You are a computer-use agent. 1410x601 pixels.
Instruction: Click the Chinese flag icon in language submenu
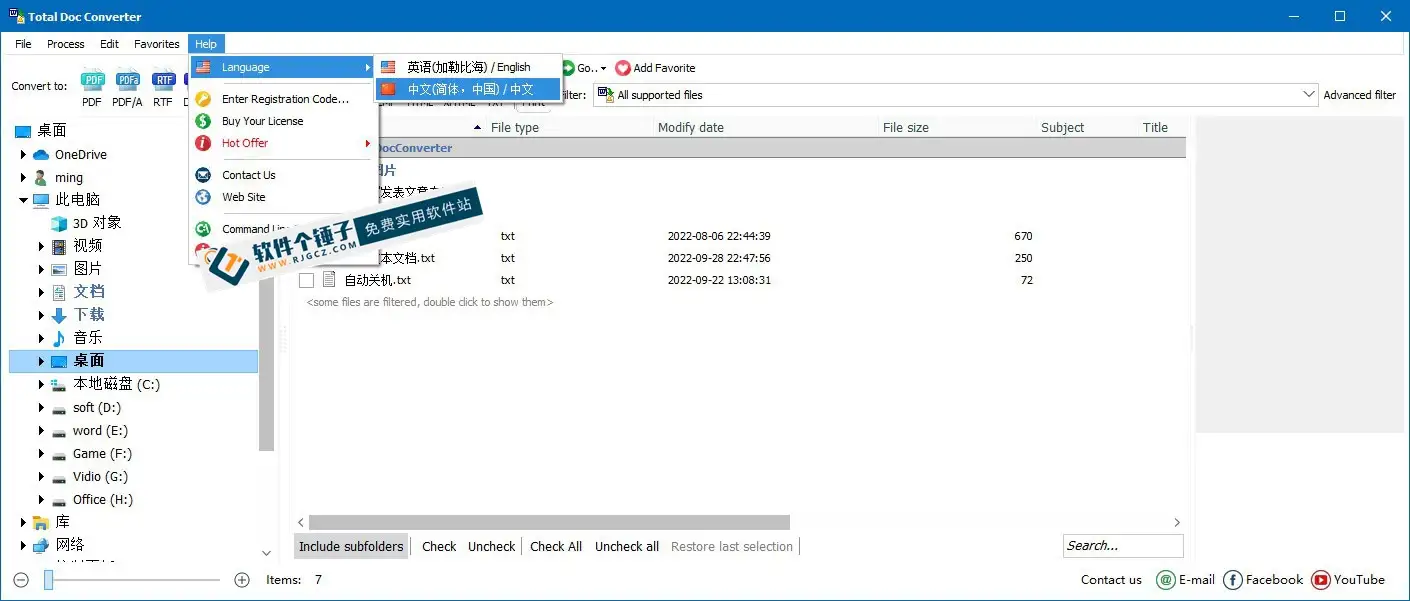[388, 89]
